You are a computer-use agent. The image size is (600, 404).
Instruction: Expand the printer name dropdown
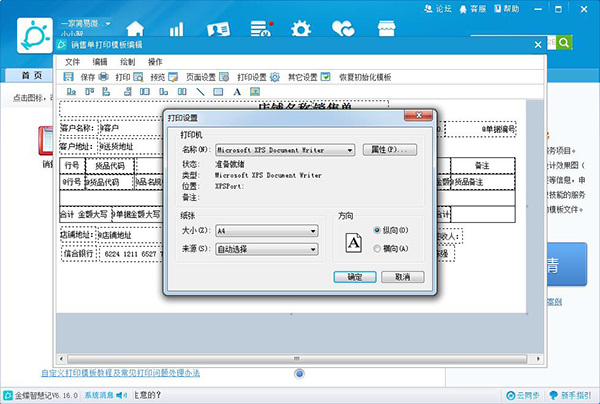[349, 150]
